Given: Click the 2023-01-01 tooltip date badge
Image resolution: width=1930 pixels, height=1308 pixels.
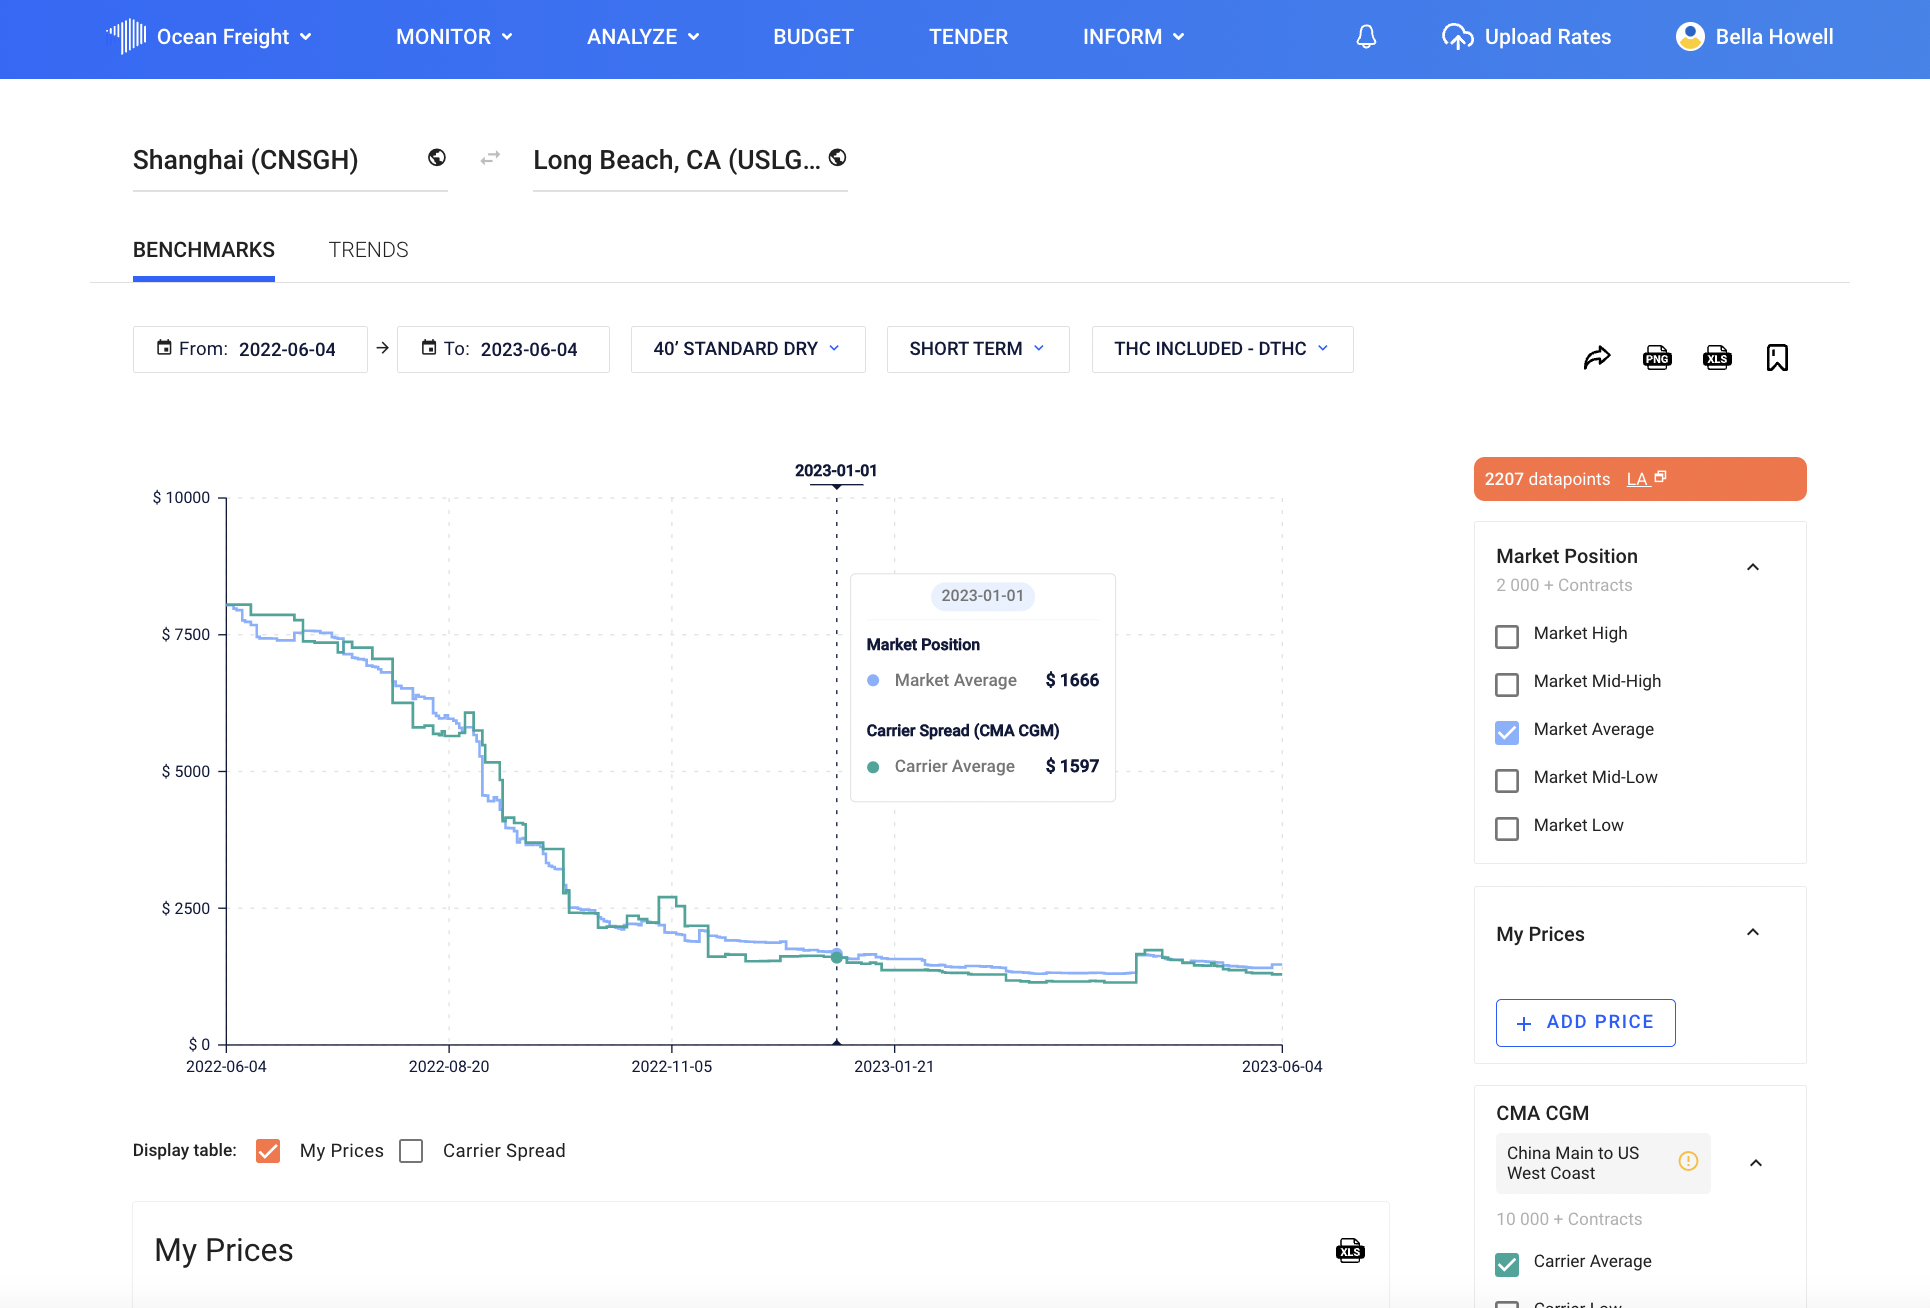Looking at the screenshot, I should (x=982, y=596).
